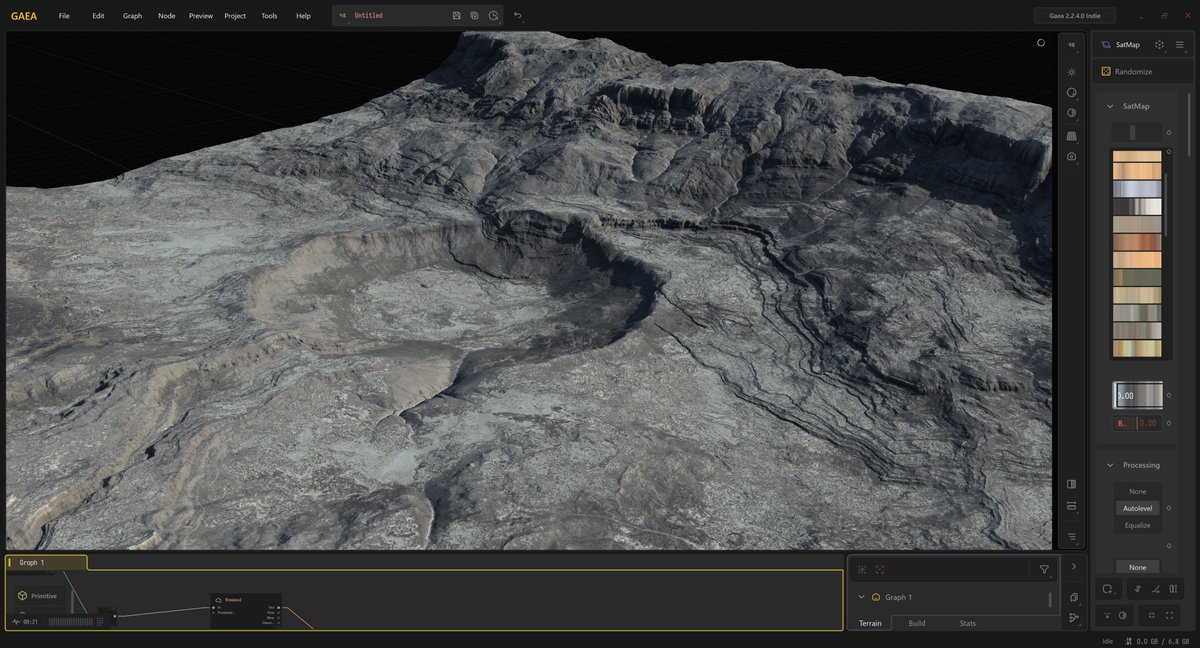This screenshot has height=648, width=1200.
Task: Click the grid plane icon in viewport toolbar
Action: 1071,135
